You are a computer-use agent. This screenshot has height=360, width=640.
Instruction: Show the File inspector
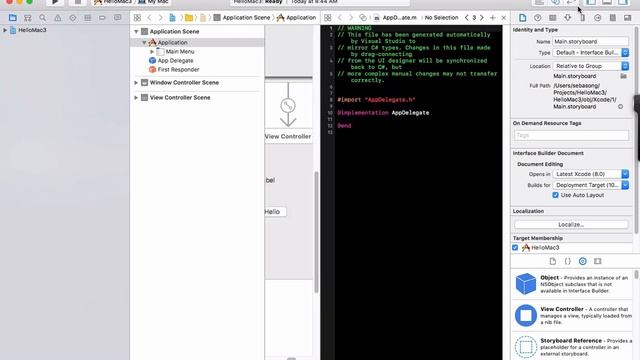[522, 18]
